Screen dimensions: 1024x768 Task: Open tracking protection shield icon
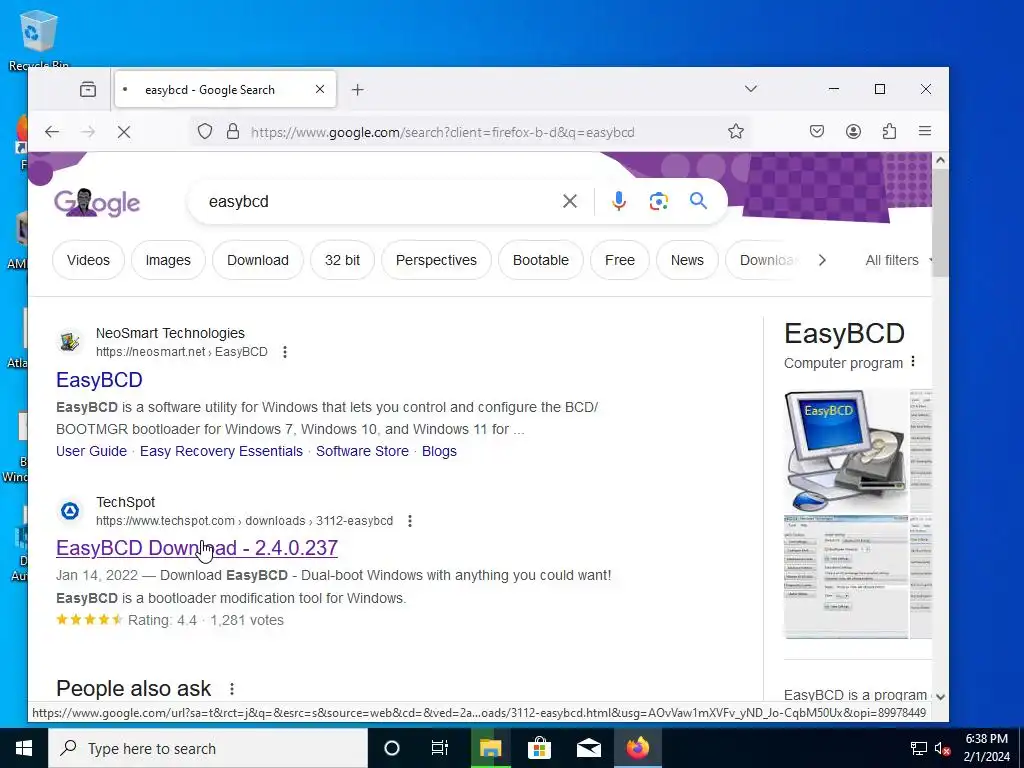pos(205,131)
